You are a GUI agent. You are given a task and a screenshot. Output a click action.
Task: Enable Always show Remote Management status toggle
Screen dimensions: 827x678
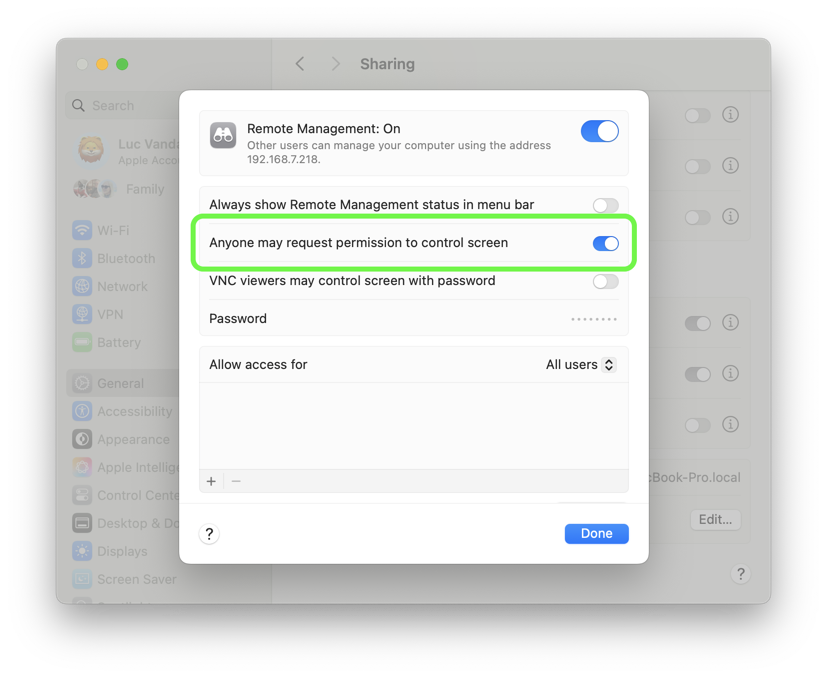pos(605,205)
